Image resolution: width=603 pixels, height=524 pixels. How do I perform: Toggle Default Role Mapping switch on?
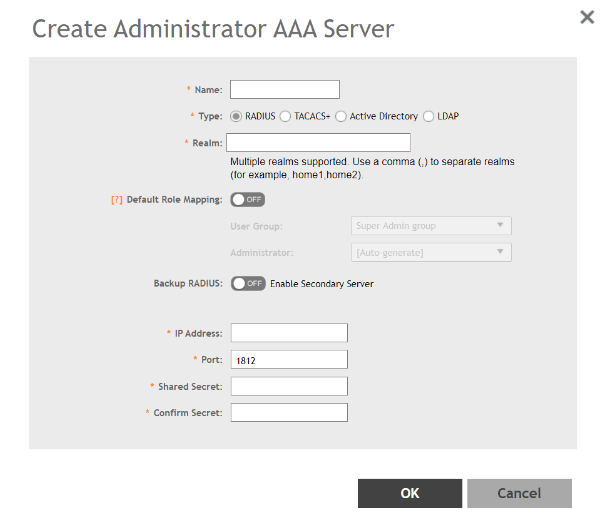point(247,199)
